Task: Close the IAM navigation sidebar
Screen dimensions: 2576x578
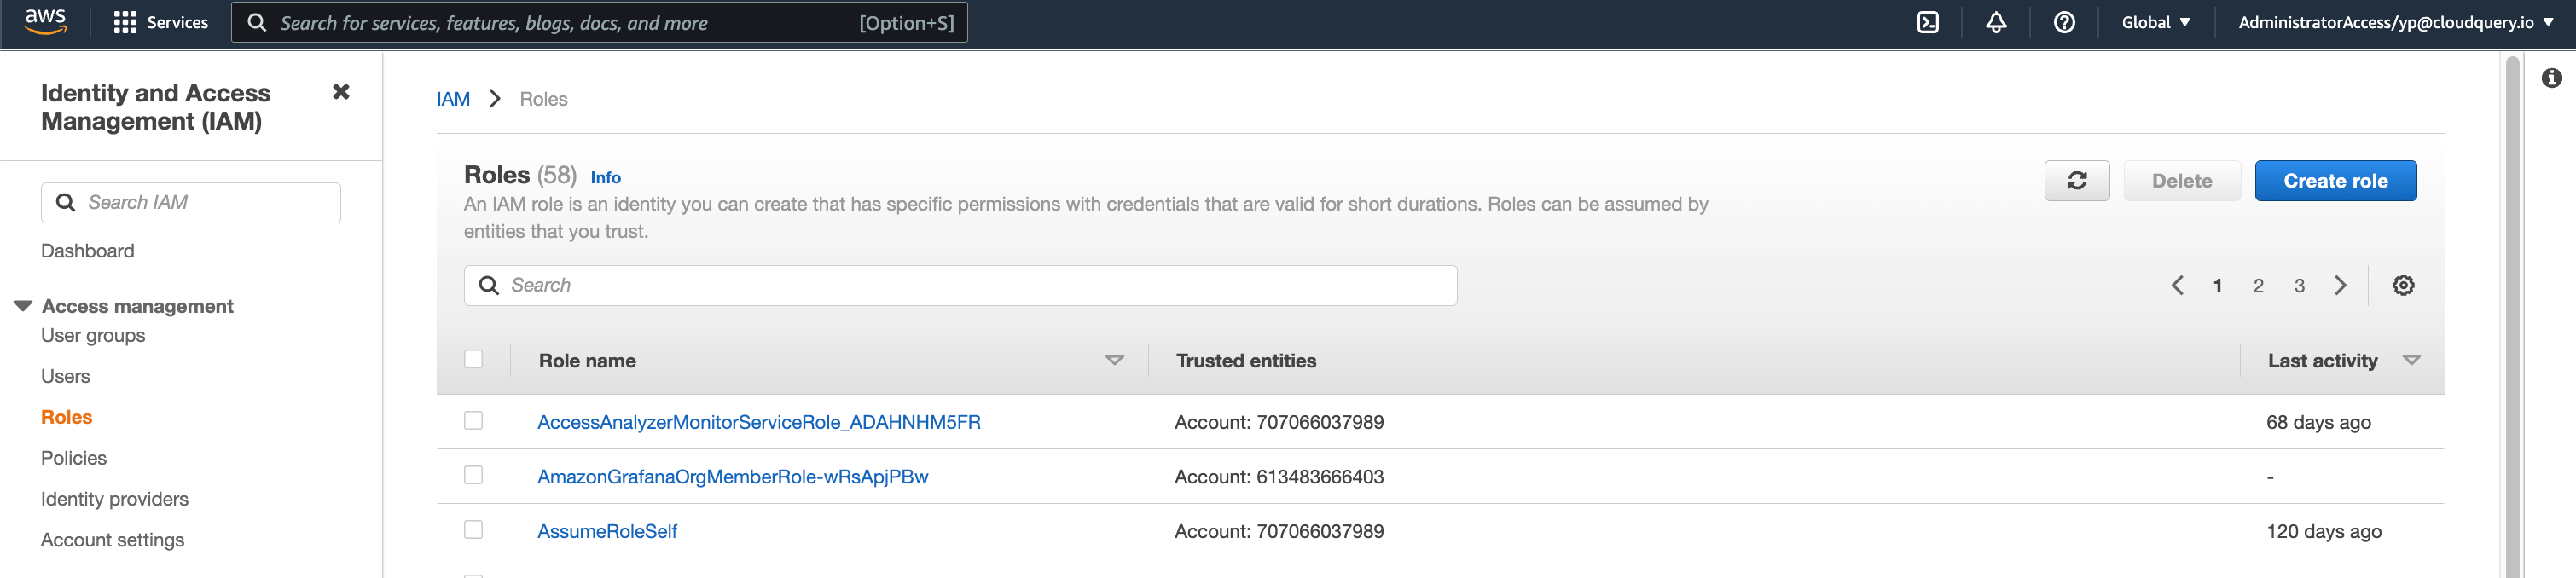Action: (x=341, y=92)
